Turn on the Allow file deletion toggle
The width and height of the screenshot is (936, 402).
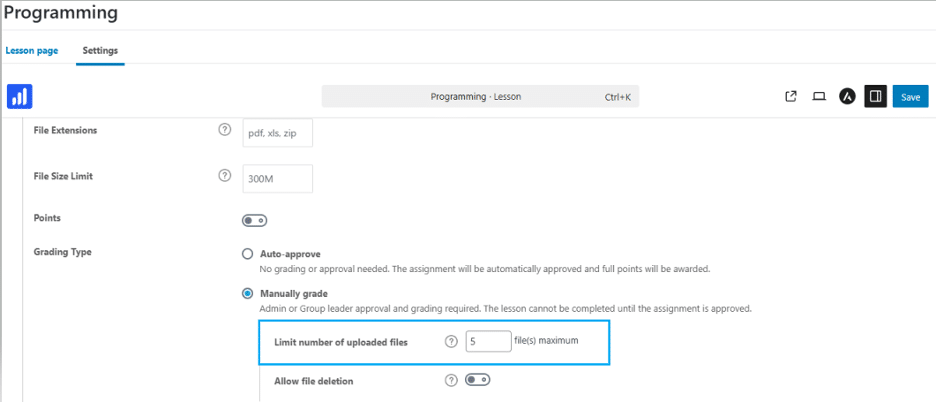(478, 379)
